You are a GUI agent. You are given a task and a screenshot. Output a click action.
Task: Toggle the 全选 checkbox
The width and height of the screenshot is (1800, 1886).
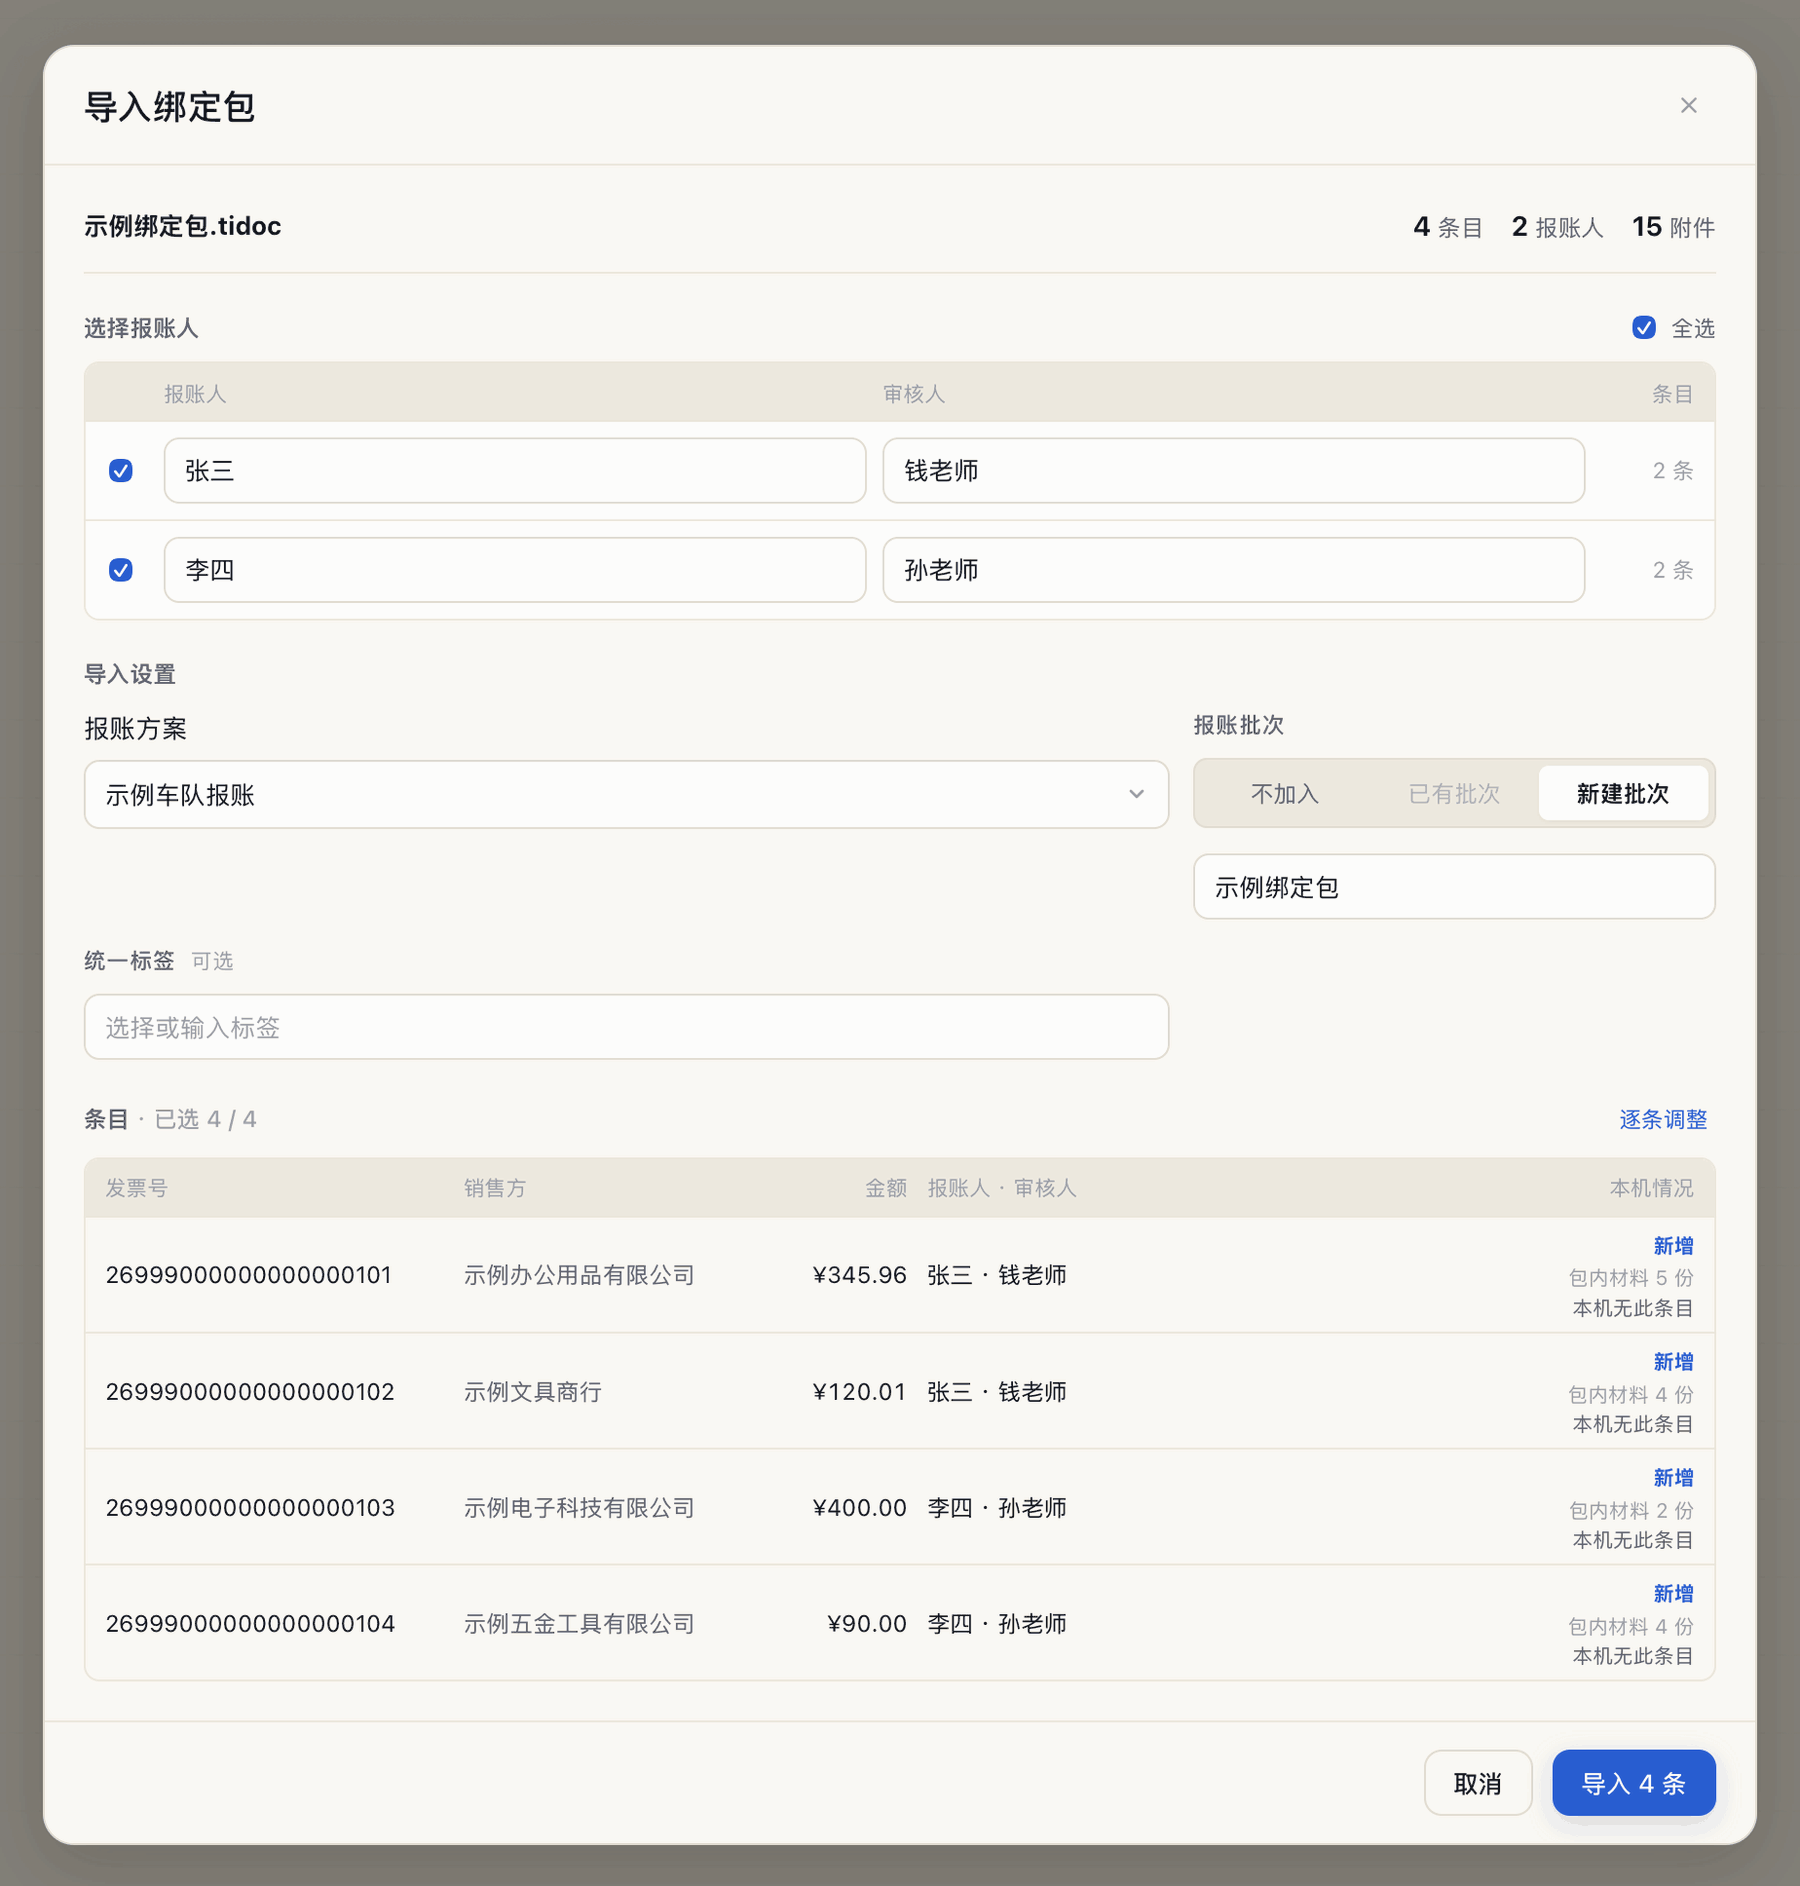(x=1643, y=328)
